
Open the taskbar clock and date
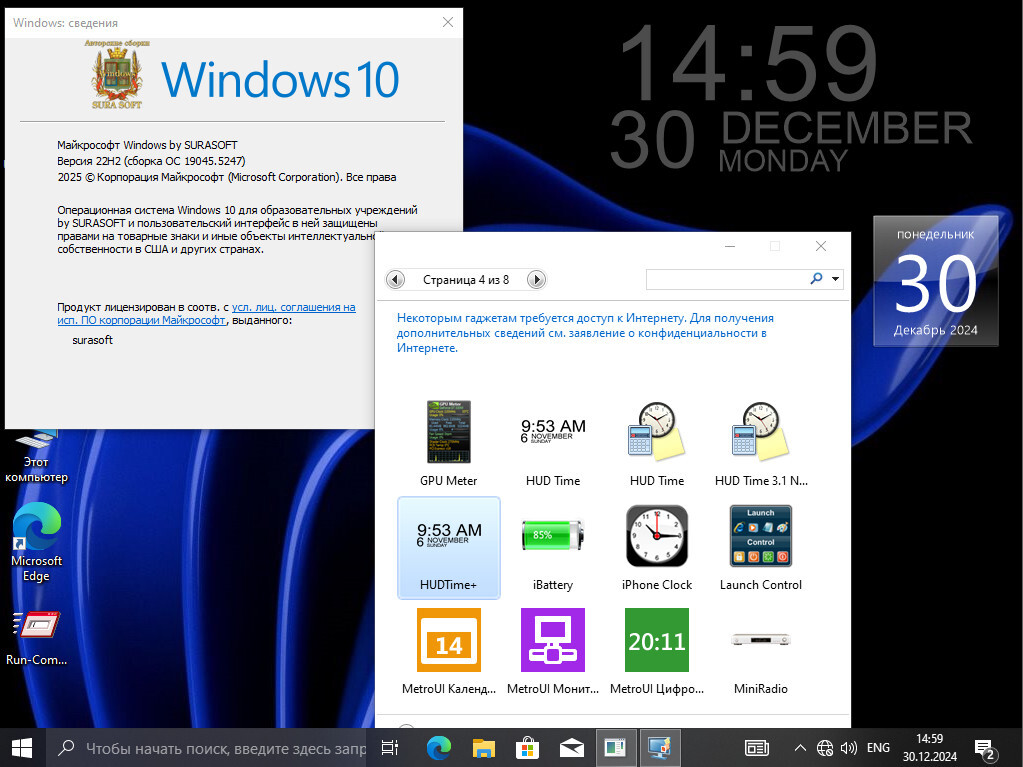(930, 748)
